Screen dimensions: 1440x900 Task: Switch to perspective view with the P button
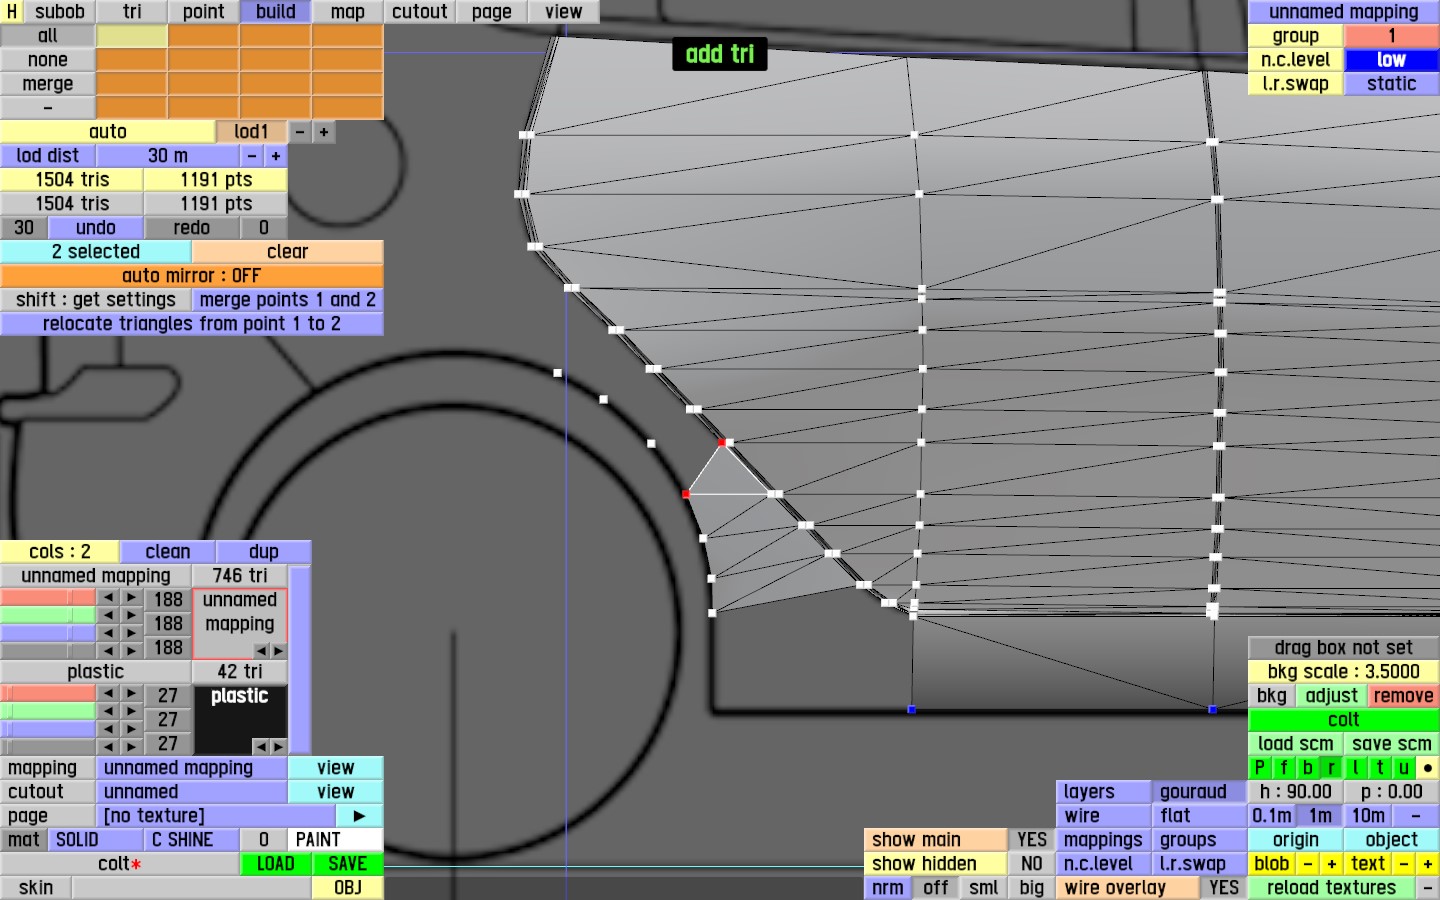point(1260,768)
